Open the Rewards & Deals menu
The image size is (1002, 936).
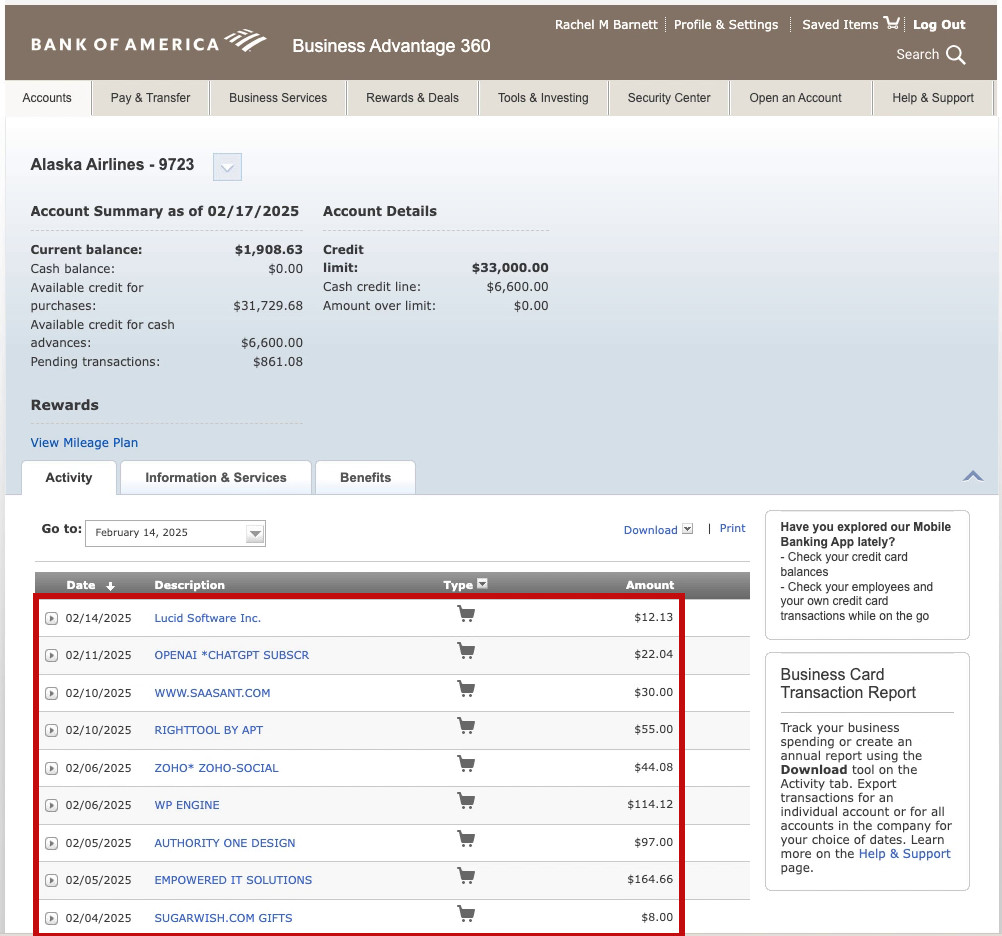tap(412, 98)
